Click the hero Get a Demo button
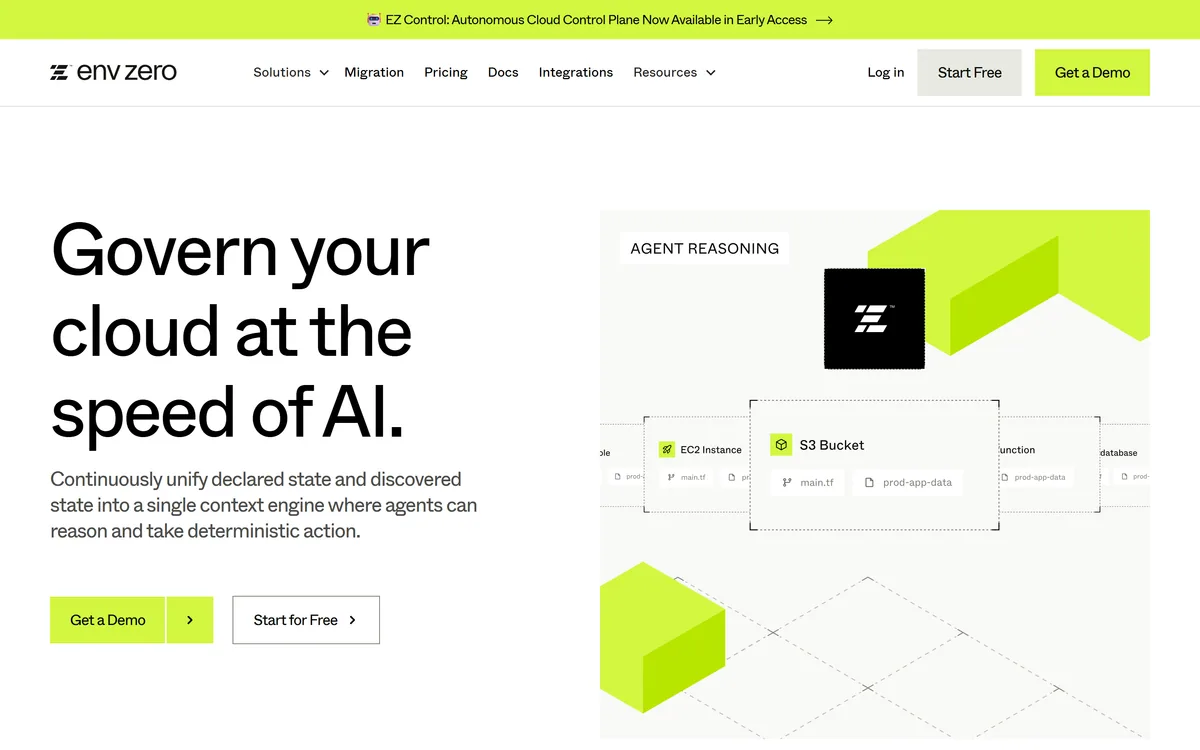The height and width of the screenshot is (750, 1200). (x=107, y=620)
